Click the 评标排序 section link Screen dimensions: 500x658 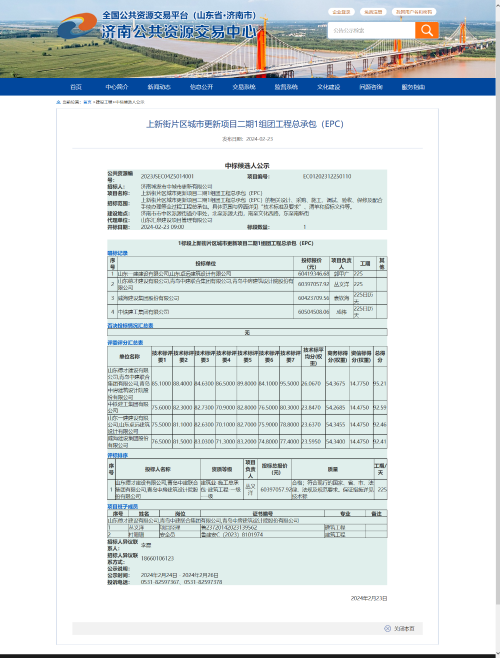pos(117,455)
